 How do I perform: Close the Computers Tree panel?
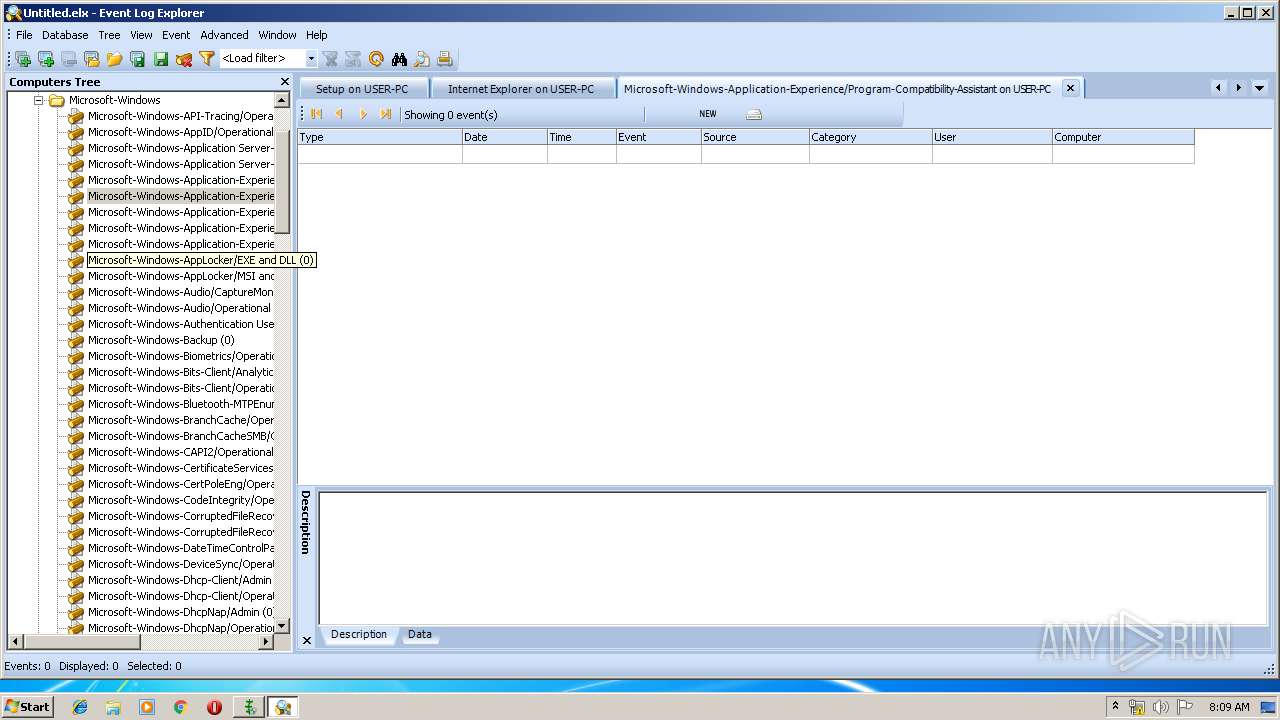(x=284, y=82)
